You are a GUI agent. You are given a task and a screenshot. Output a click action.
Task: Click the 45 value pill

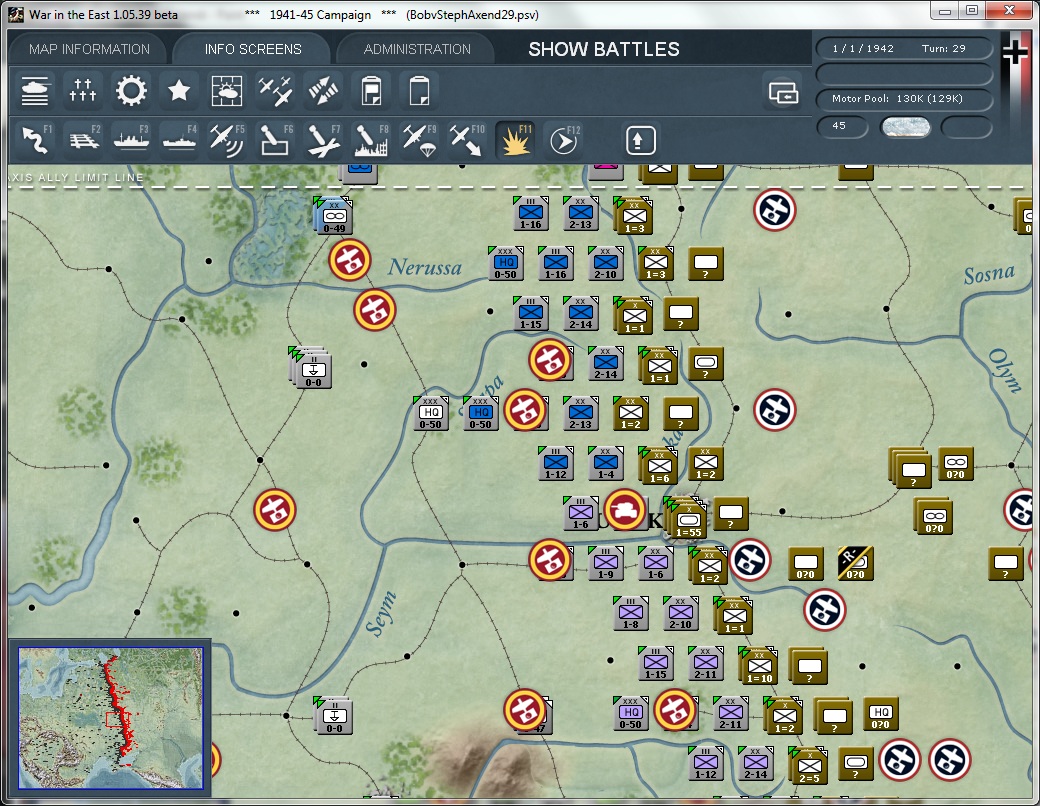point(842,126)
